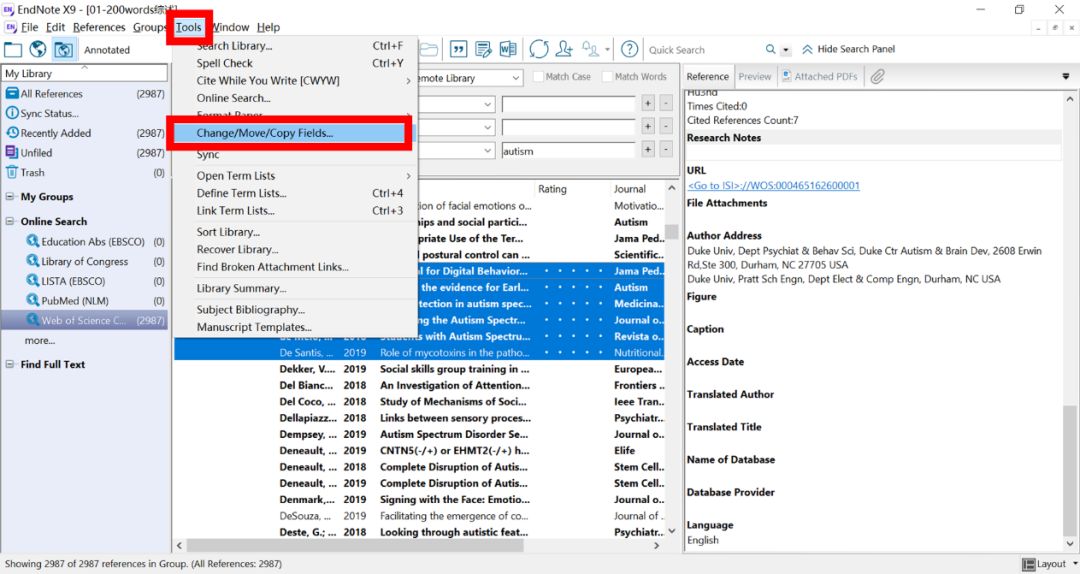
Task: Toggle the Match Words checkbox
Action: tap(608, 76)
